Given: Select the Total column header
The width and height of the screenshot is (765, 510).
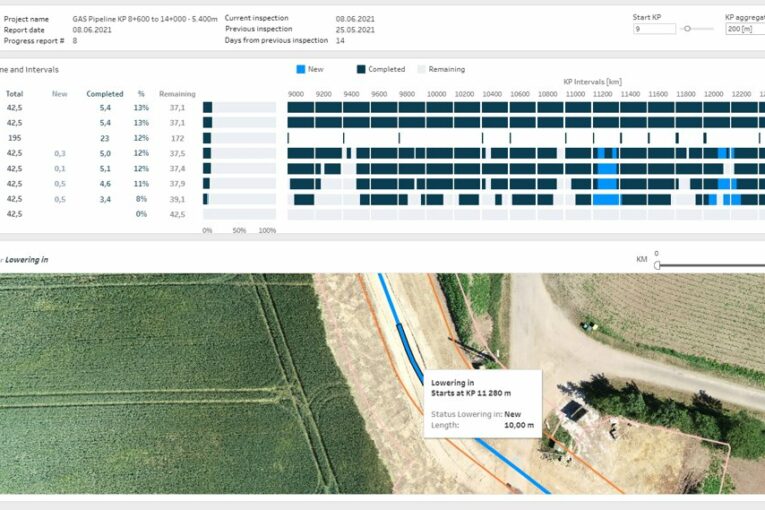Looking at the screenshot, I should pos(15,94).
